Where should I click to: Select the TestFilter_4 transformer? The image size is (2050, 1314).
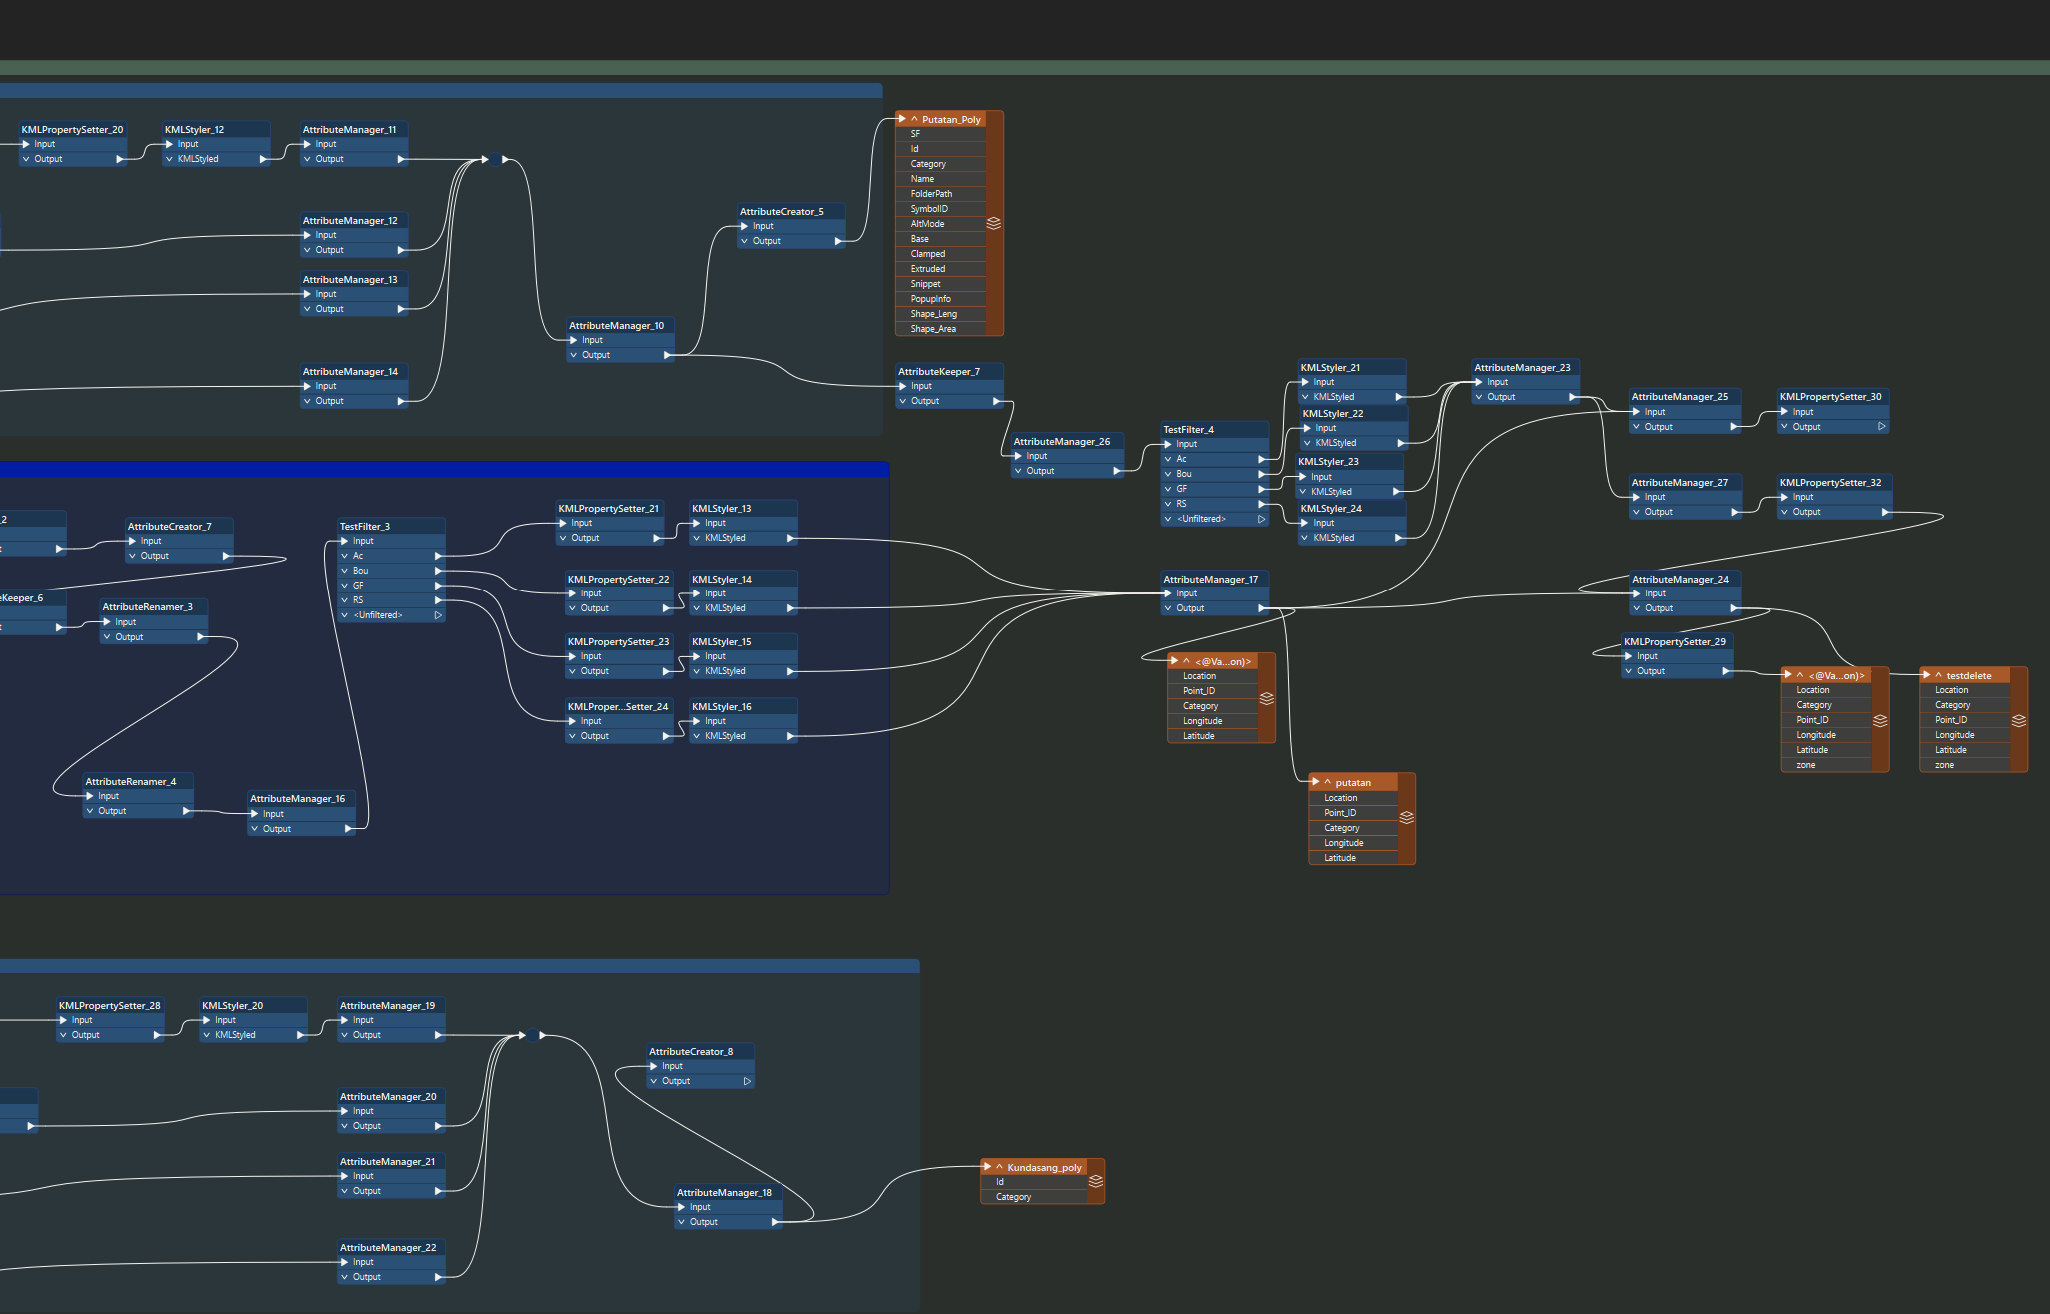[x=1187, y=429]
